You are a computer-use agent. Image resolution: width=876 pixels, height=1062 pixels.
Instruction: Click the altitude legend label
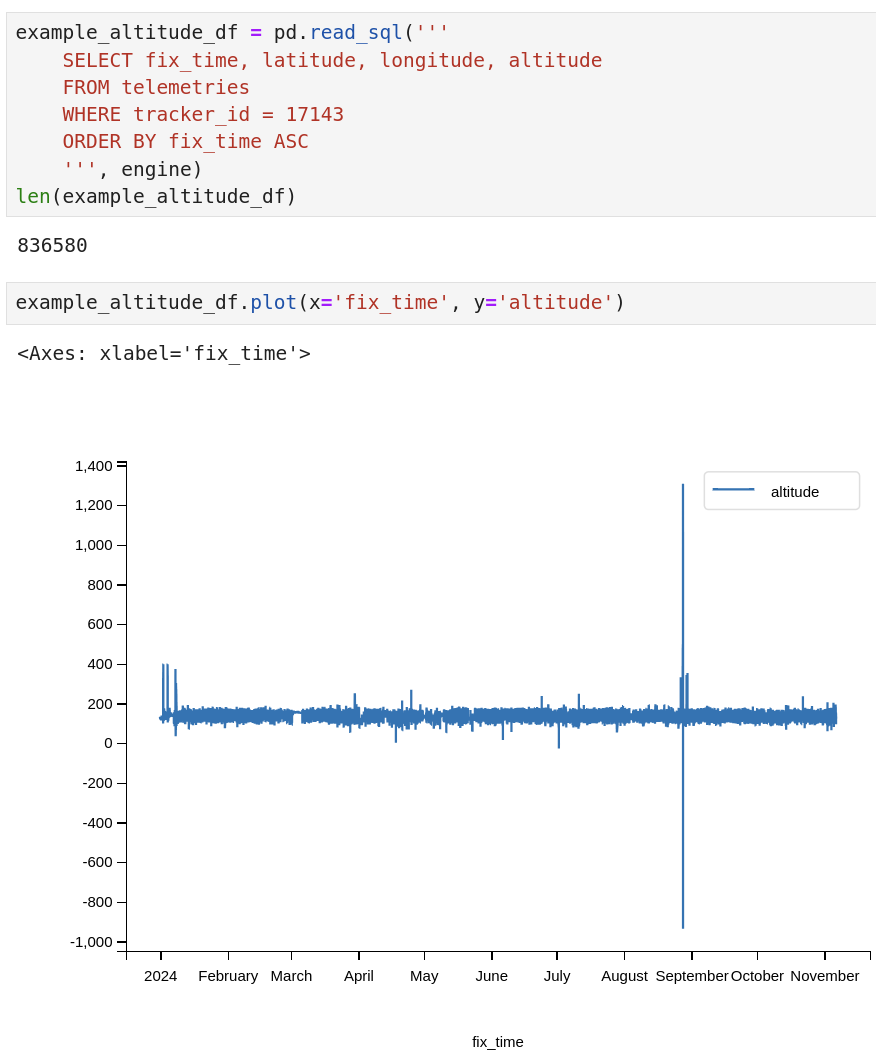pos(794,491)
